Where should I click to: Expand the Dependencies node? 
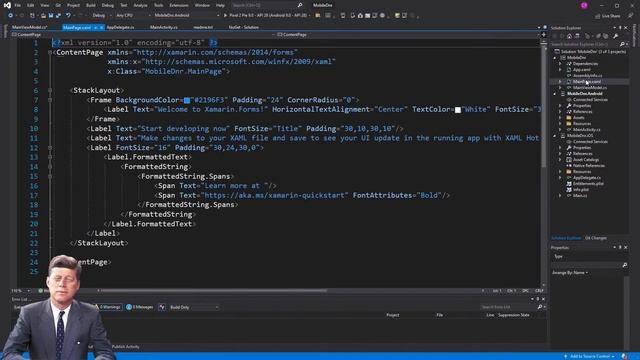point(560,64)
